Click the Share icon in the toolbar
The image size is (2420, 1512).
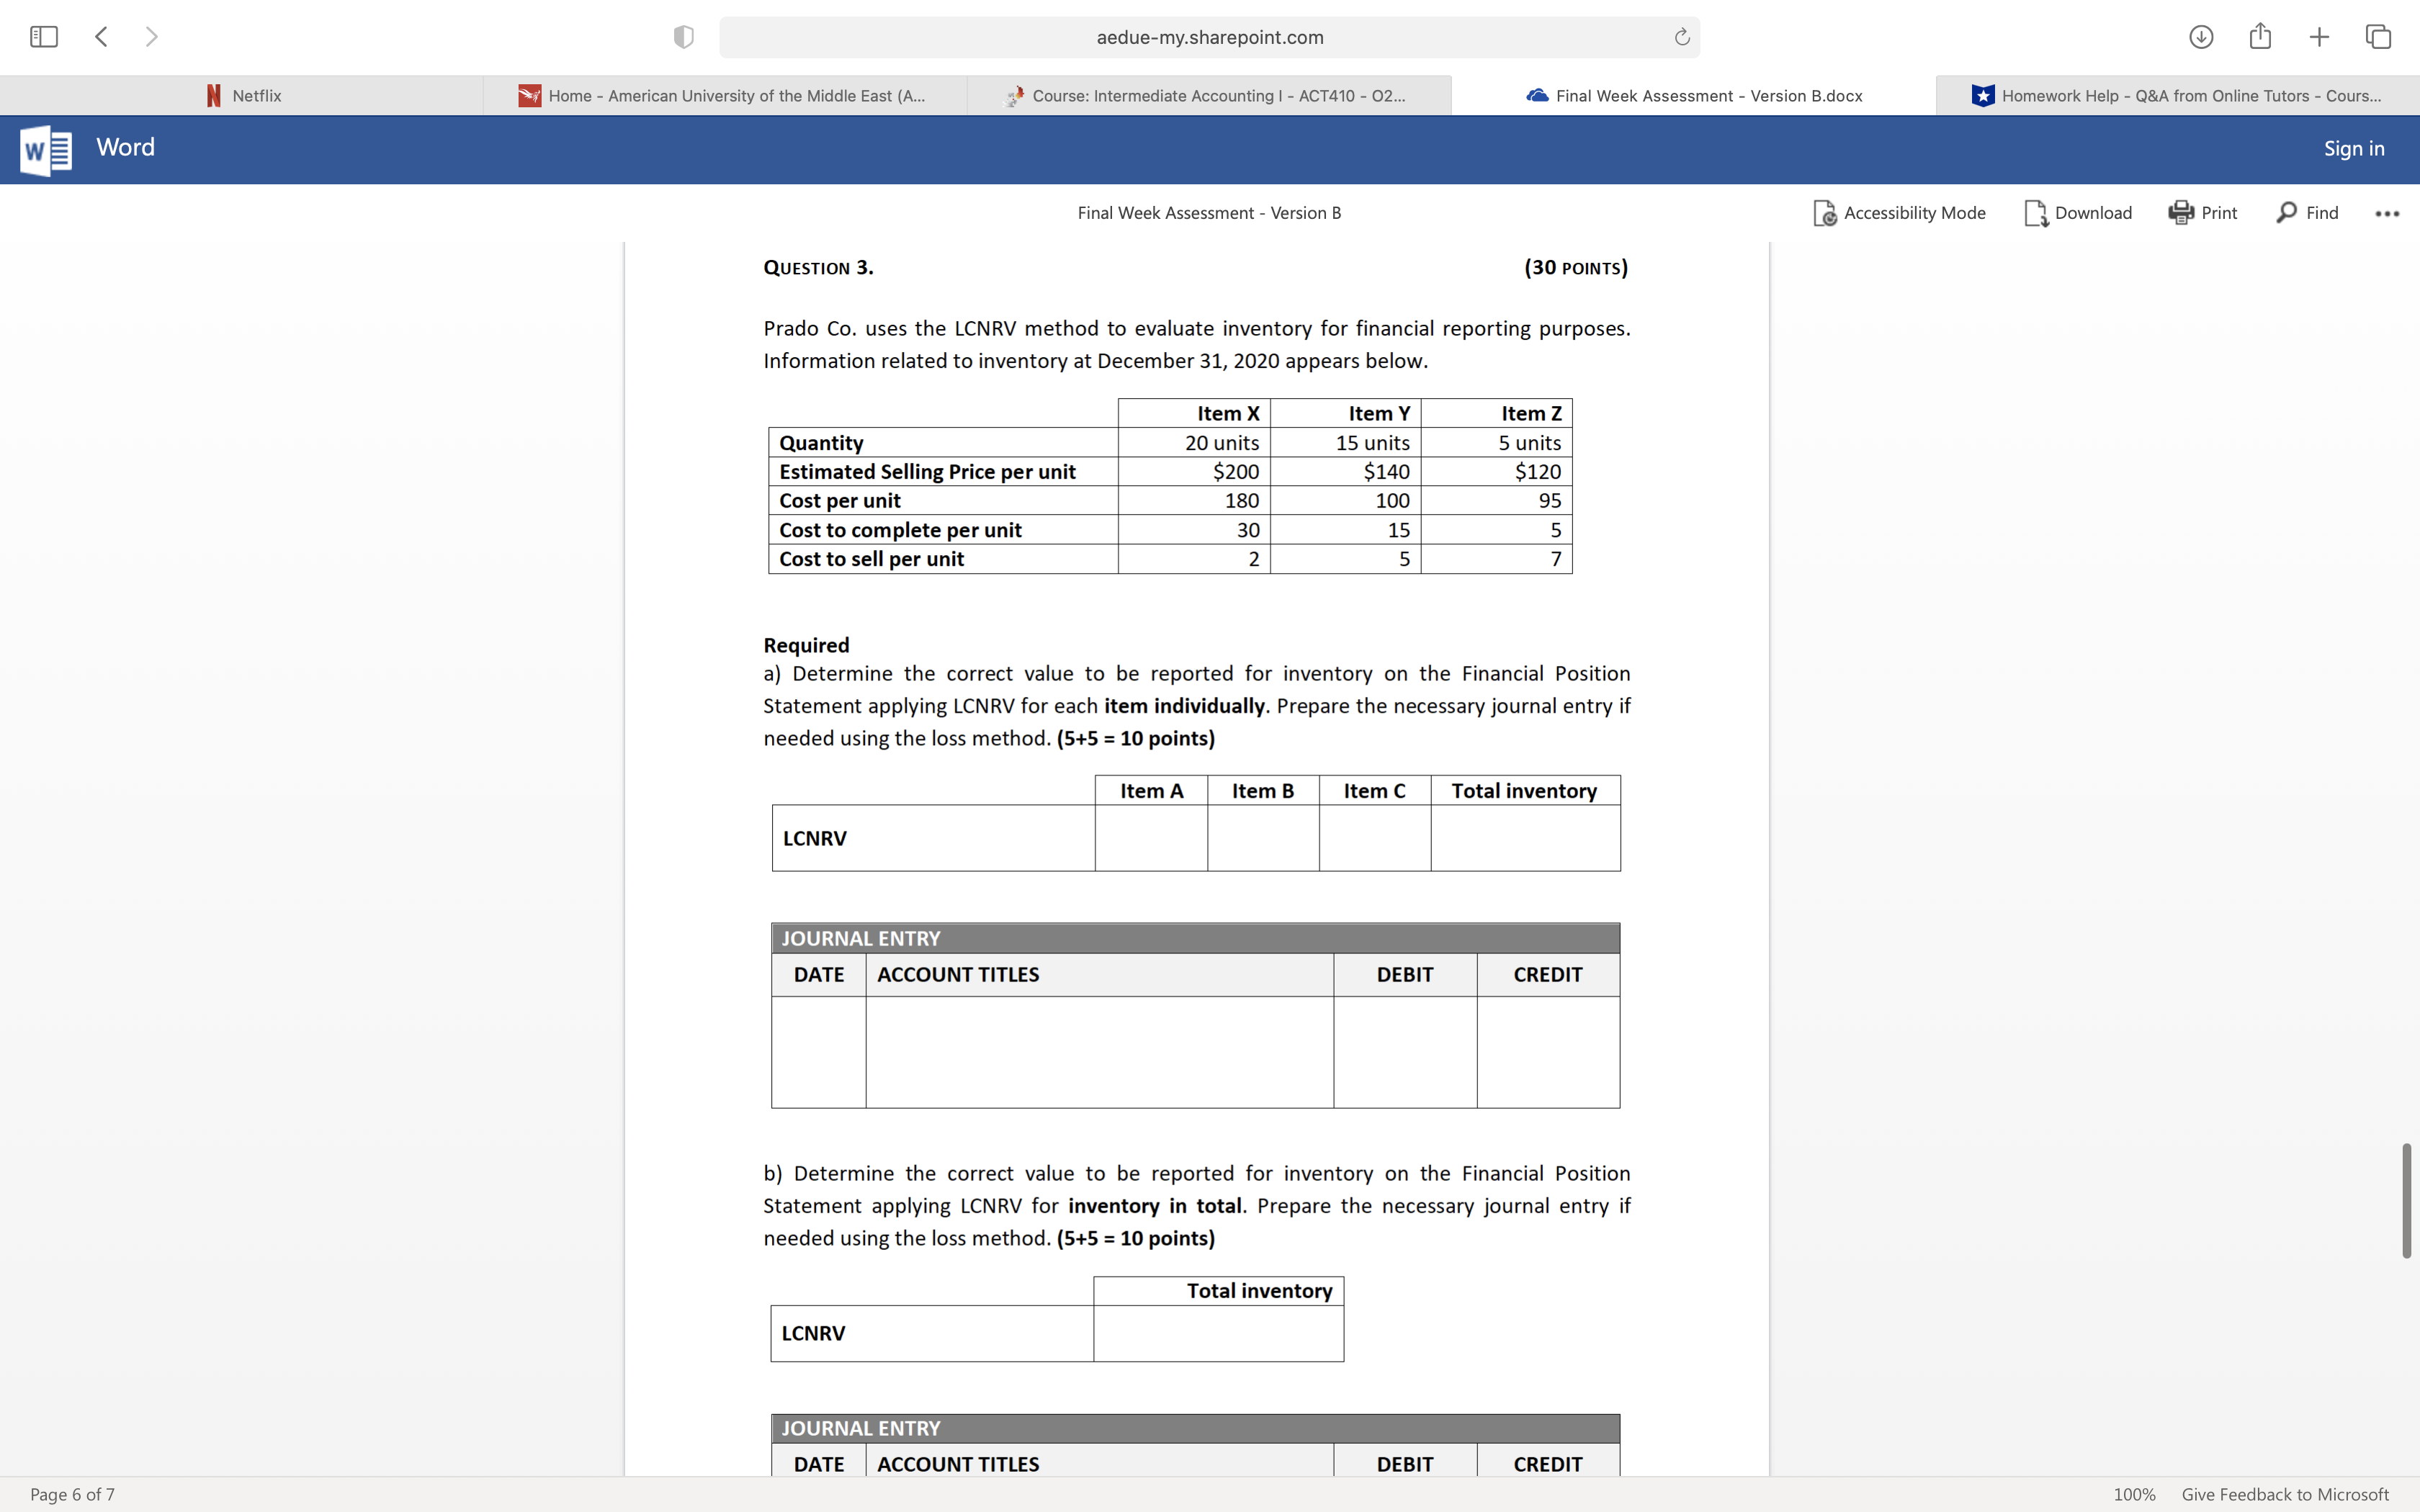pyautogui.click(x=2260, y=37)
